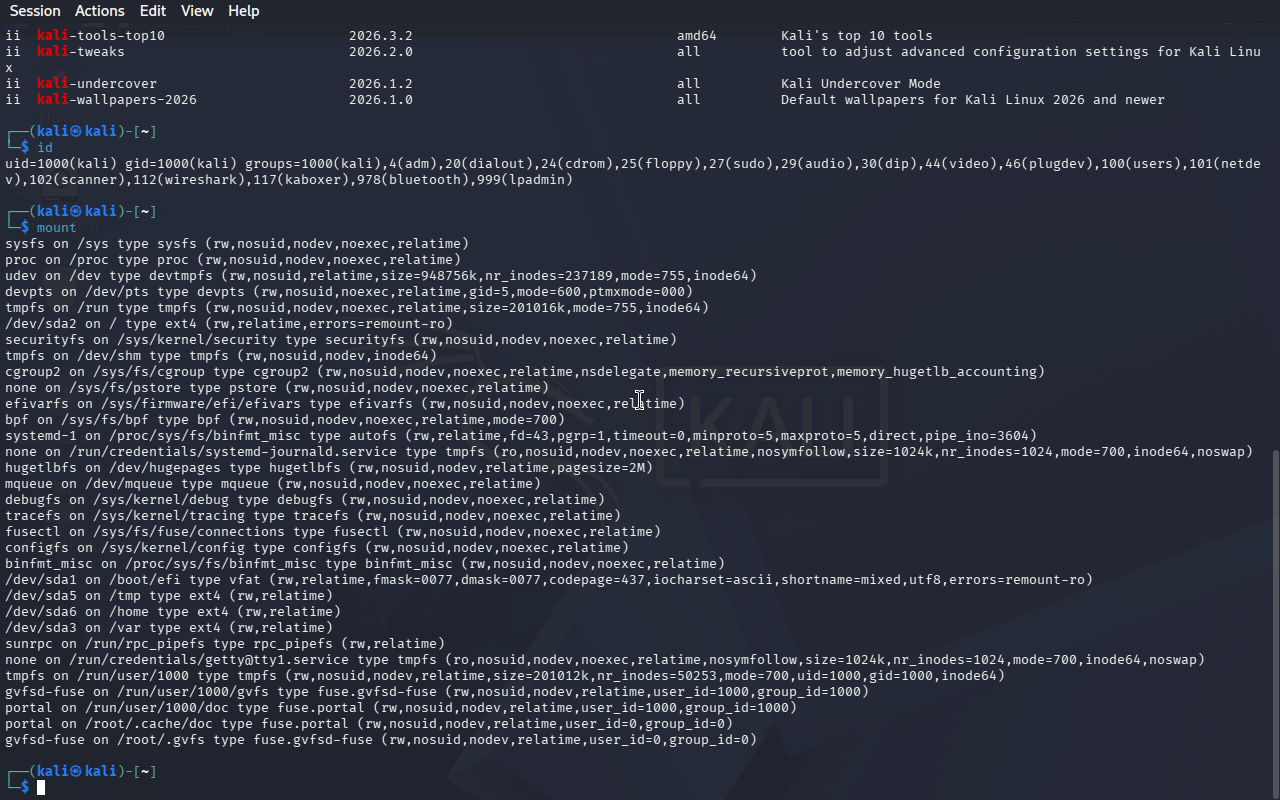The height and width of the screenshot is (800, 1280).
Task: Click the 'id' command text
Action: click(x=45, y=148)
